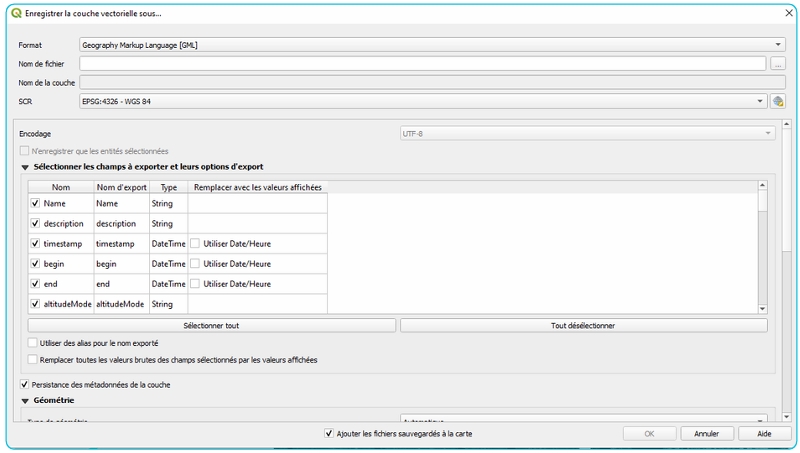Uncheck the description field checkbox
This screenshot has height=453, width=800.
35,223
